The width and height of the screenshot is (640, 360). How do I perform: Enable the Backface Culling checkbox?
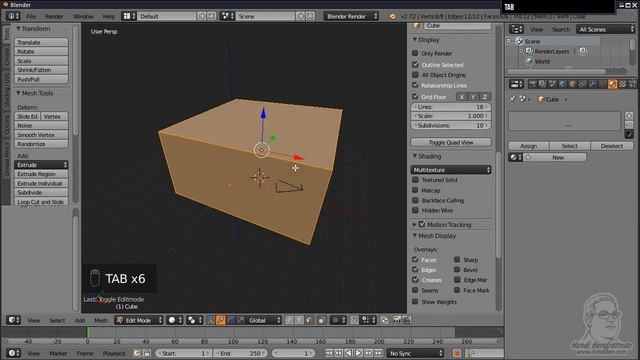tap(415, 200)
